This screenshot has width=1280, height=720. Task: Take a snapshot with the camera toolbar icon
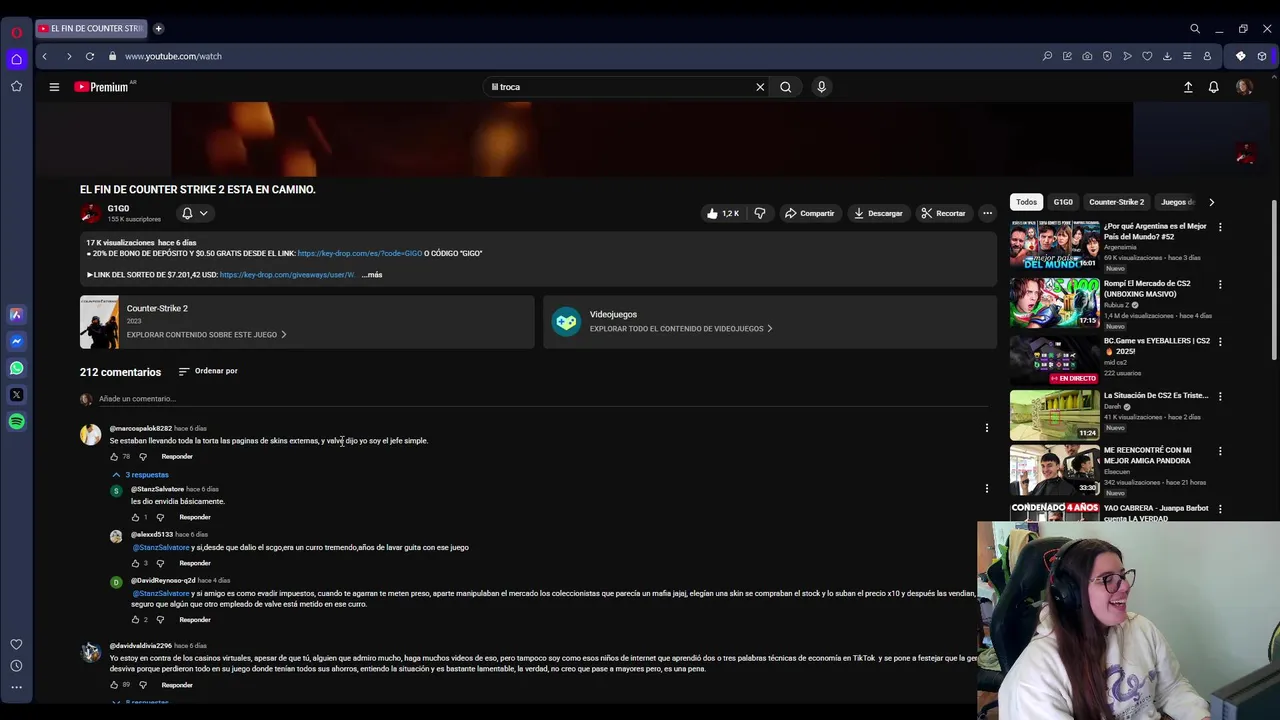pyautogui.click(x=1087, y=56)
